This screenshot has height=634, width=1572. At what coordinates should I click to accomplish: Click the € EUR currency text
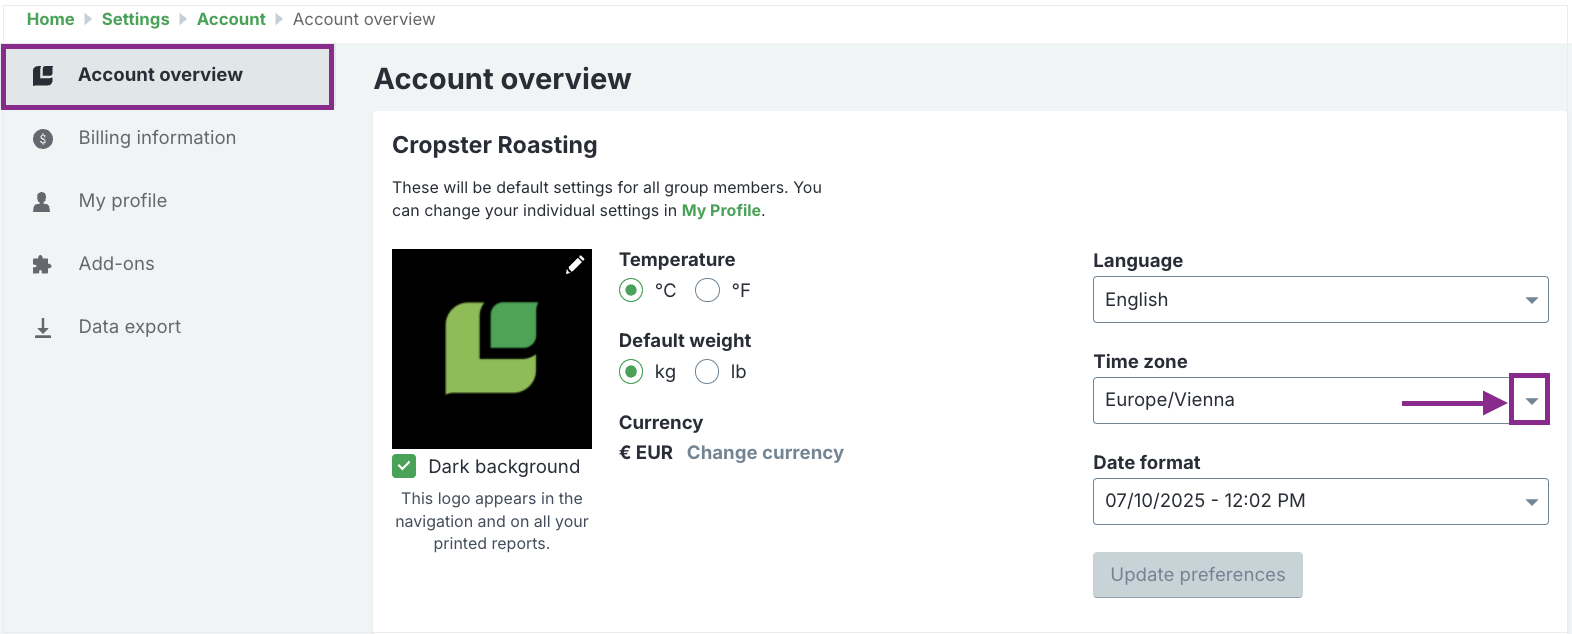pyautogui.click(x=646, y=453)
